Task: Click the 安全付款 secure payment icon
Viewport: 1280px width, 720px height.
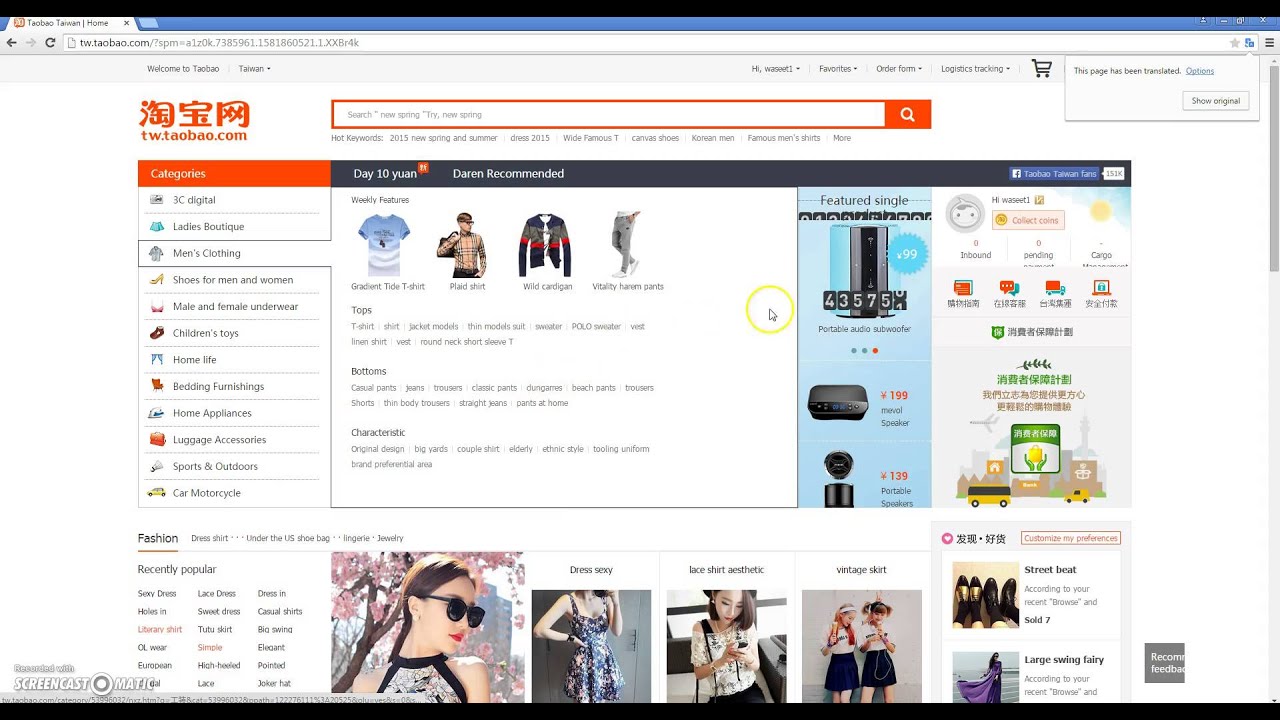Action: (x=1101, y=288)
